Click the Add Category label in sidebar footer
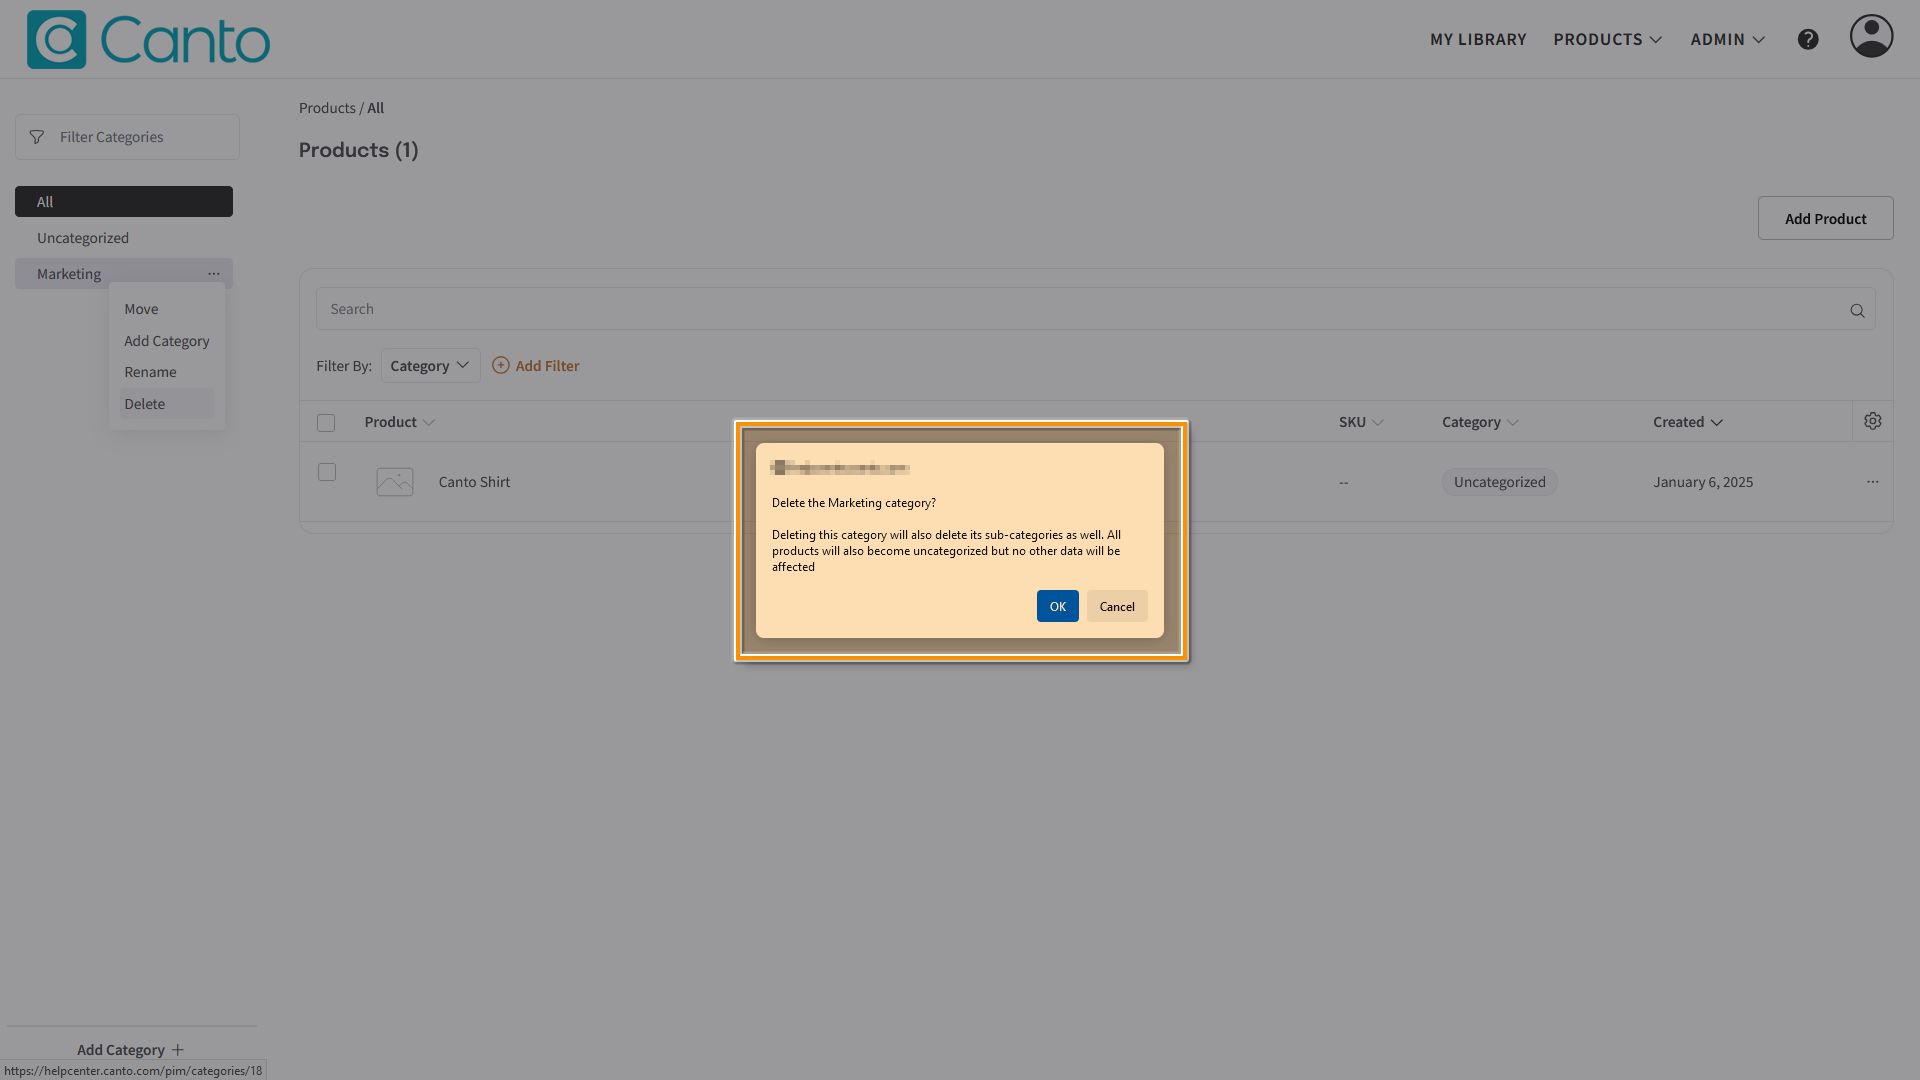This screenshot has height=1080, width=1920. pos(121,1050)
